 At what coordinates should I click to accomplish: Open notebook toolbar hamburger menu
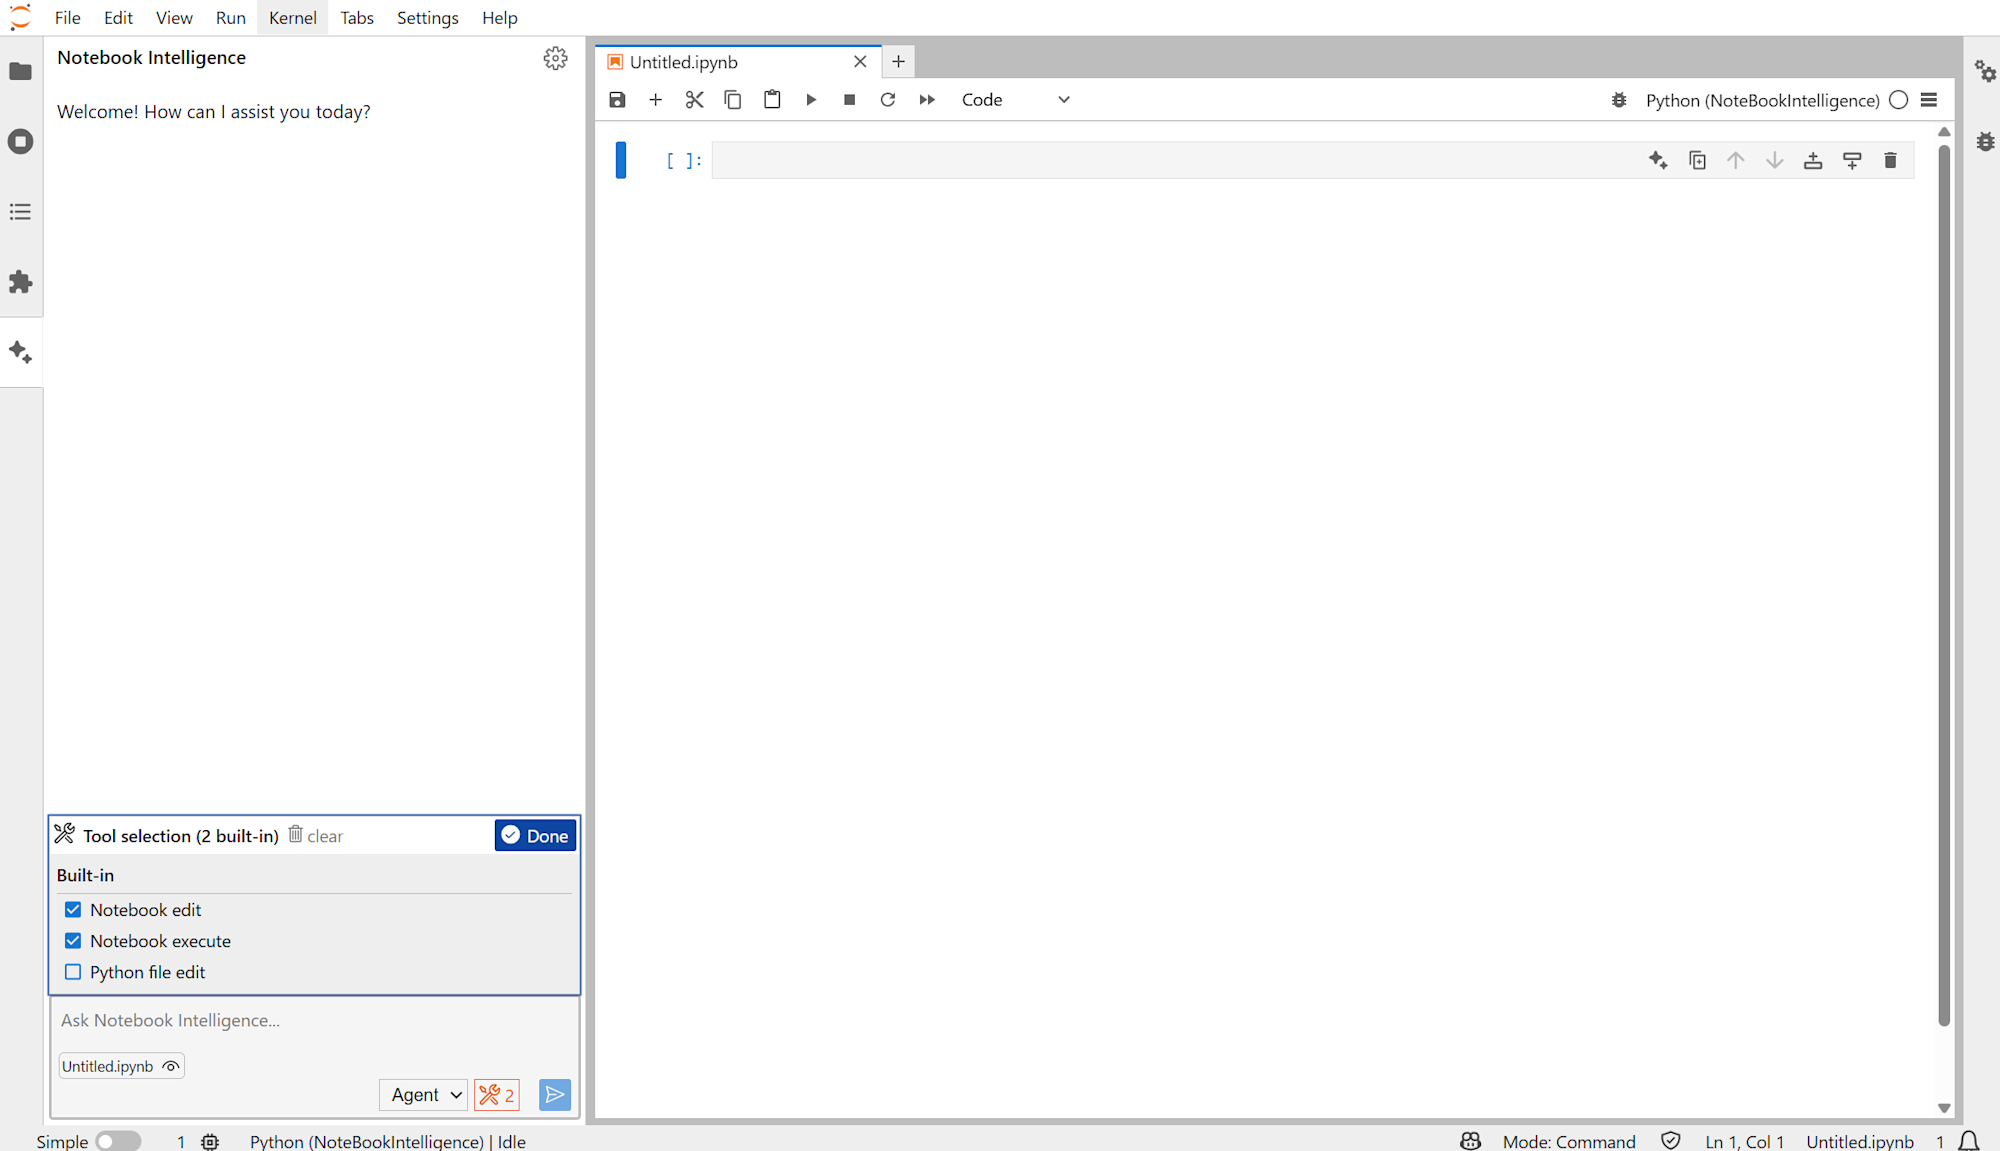point(1929,100)
